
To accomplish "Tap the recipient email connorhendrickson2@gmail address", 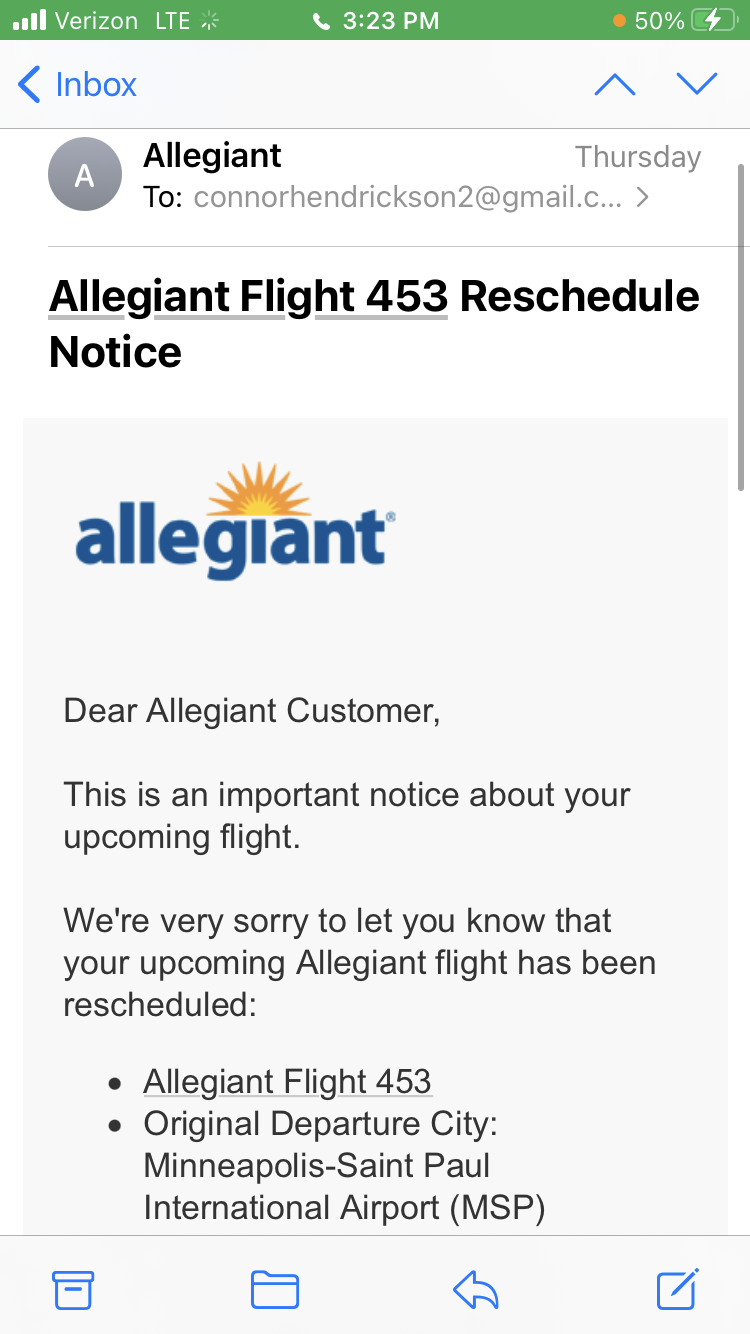I will pos(408,198).
